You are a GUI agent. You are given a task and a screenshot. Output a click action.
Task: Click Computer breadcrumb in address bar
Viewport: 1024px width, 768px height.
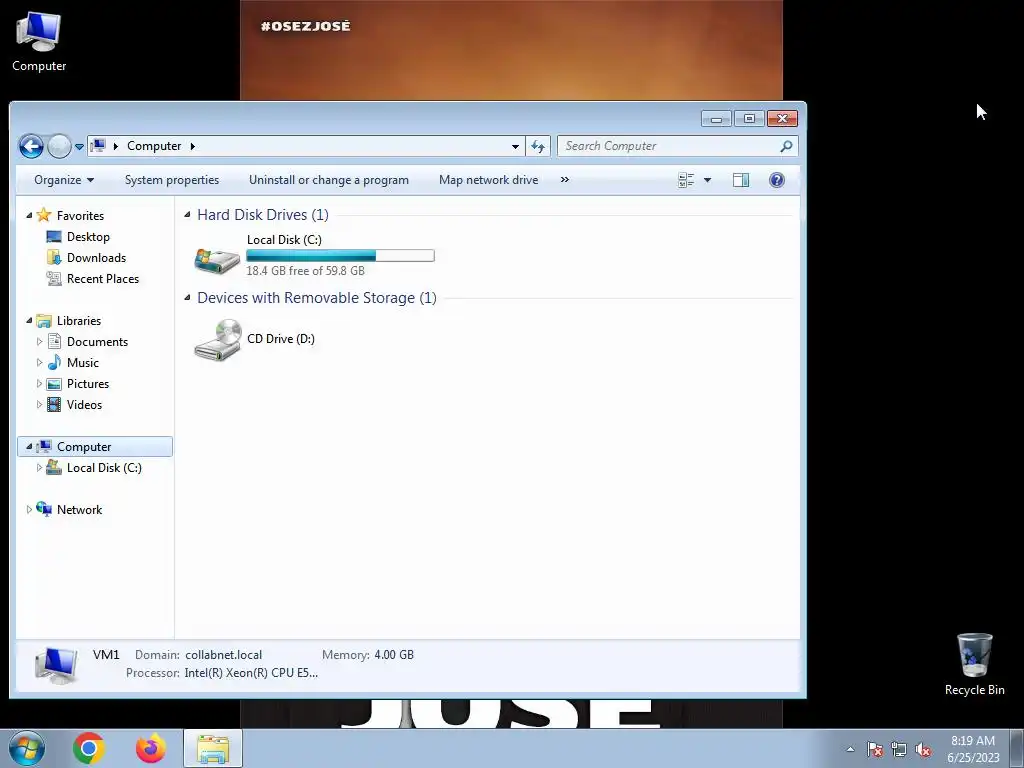154,146
